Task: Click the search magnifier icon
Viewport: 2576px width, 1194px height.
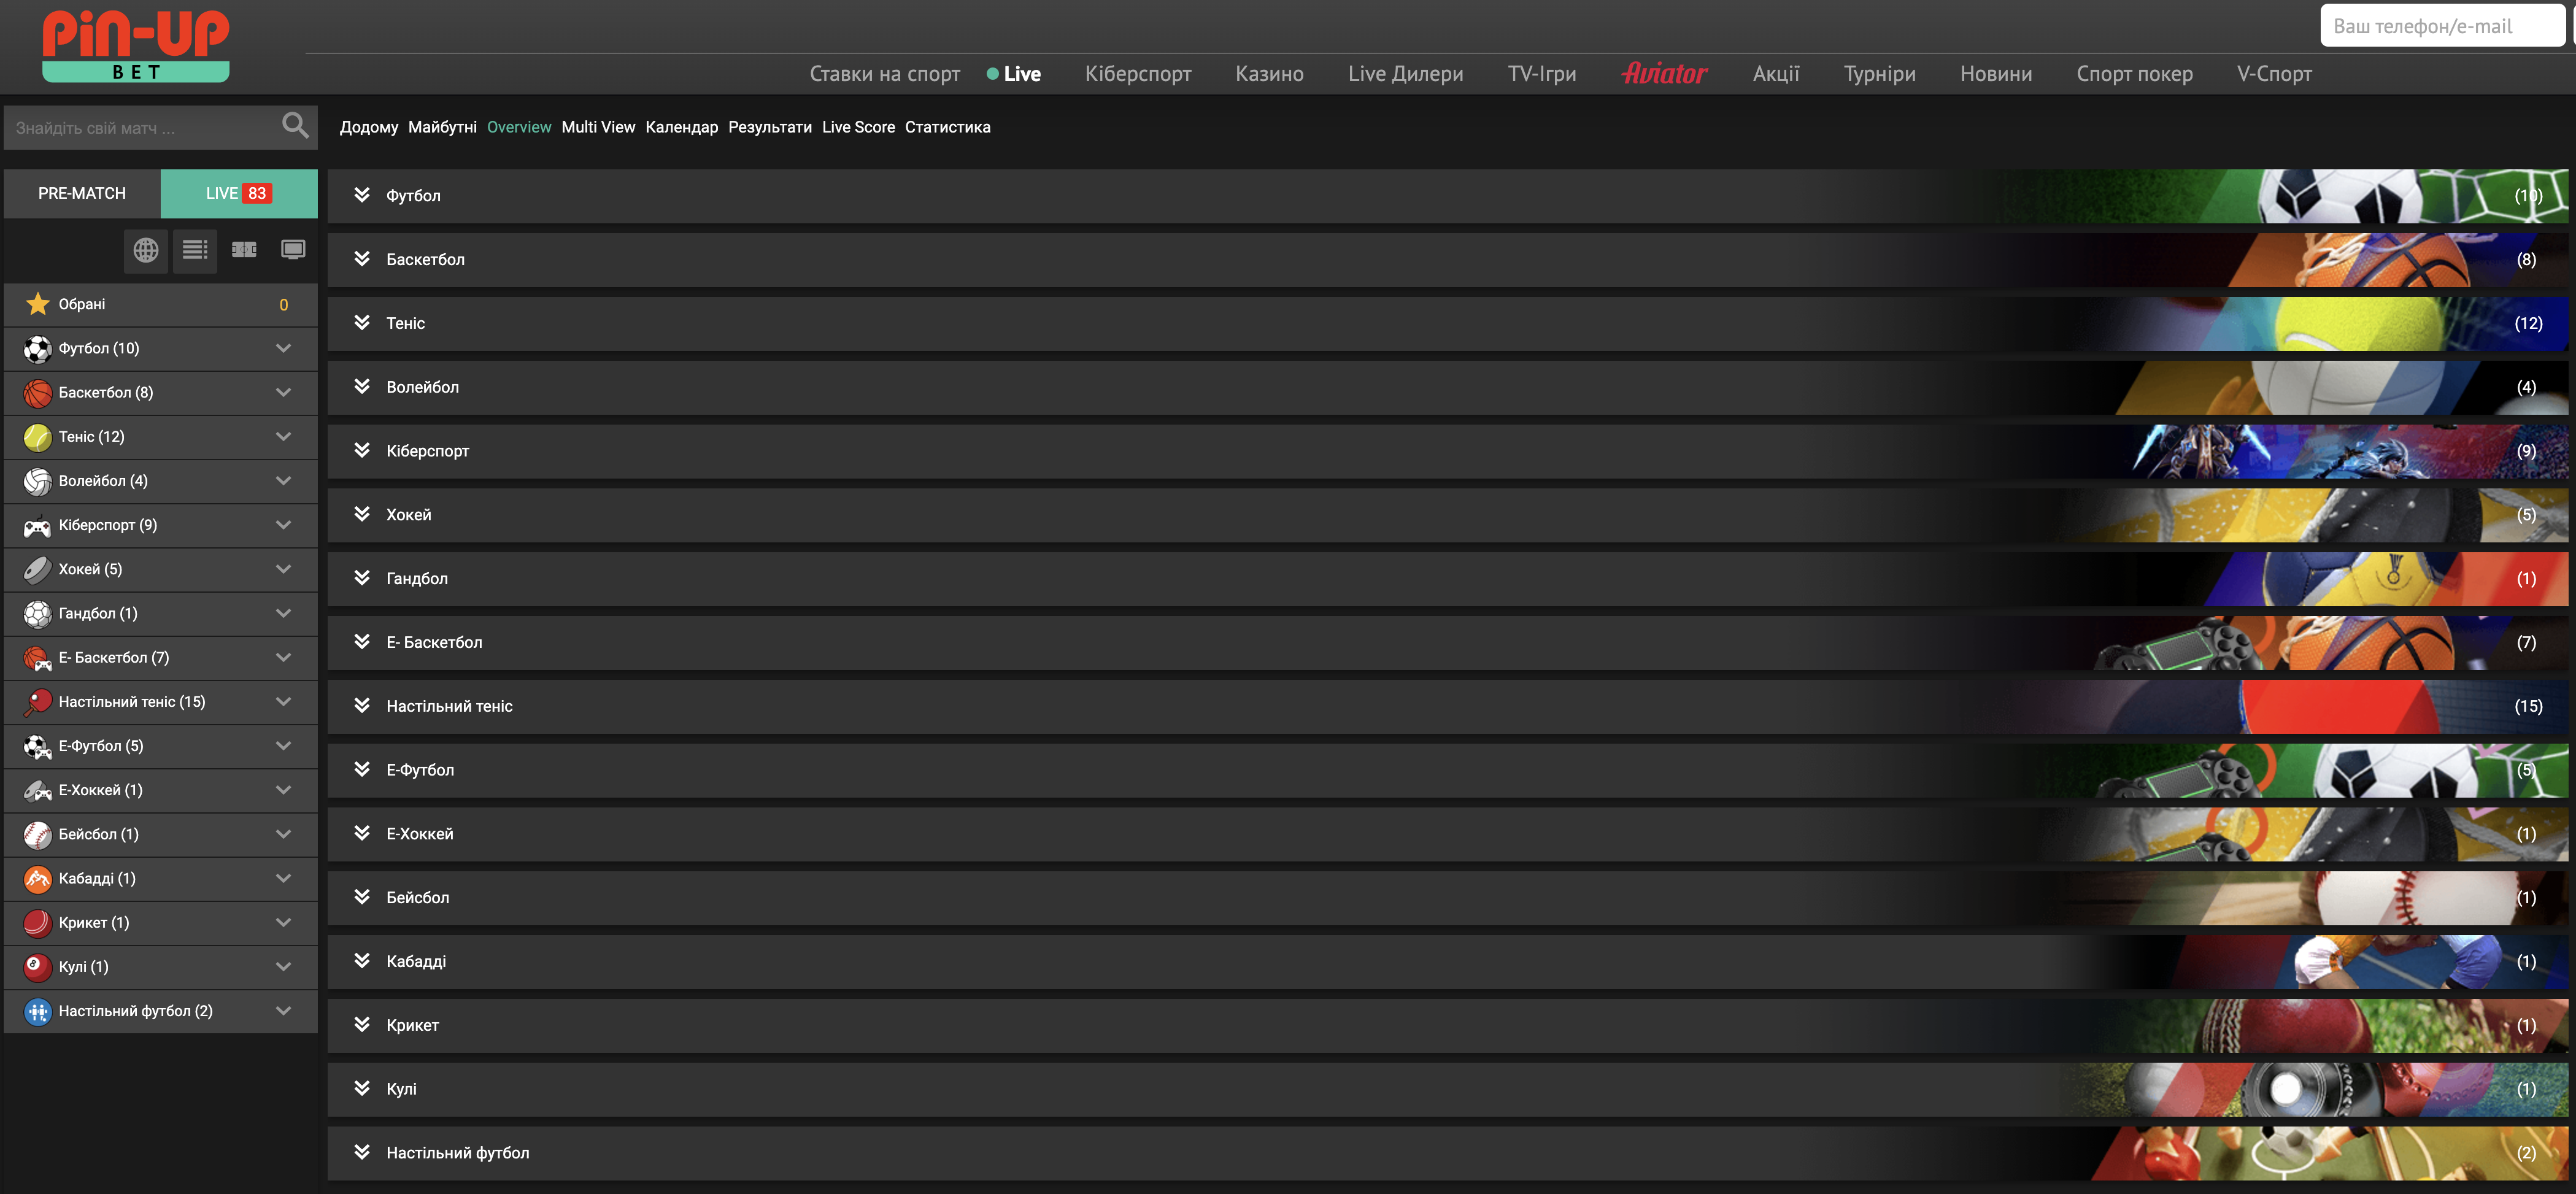Action: pyautogui.click(x=295, y=126)
